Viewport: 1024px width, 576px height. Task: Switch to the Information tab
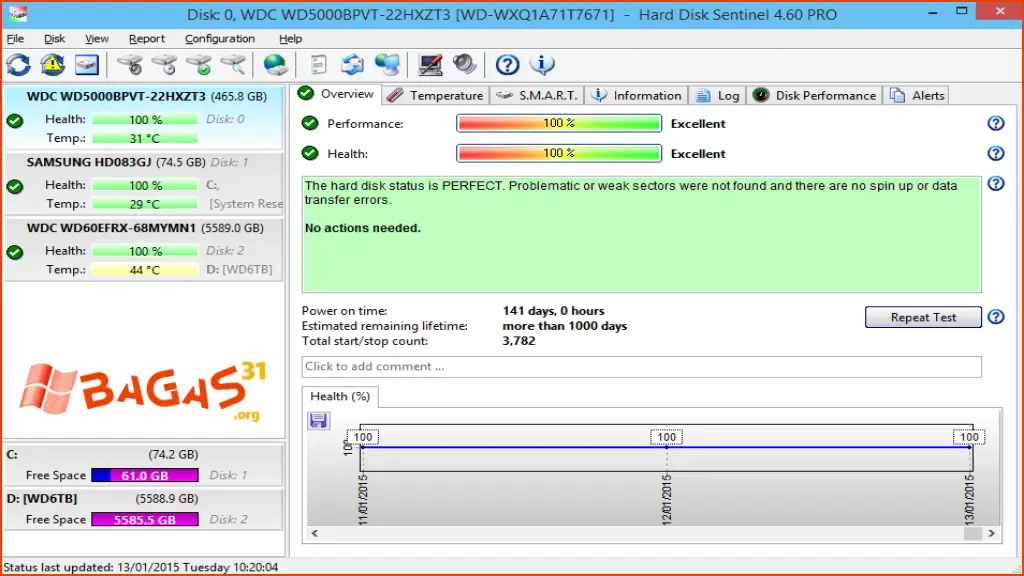(x=636, y=95)
